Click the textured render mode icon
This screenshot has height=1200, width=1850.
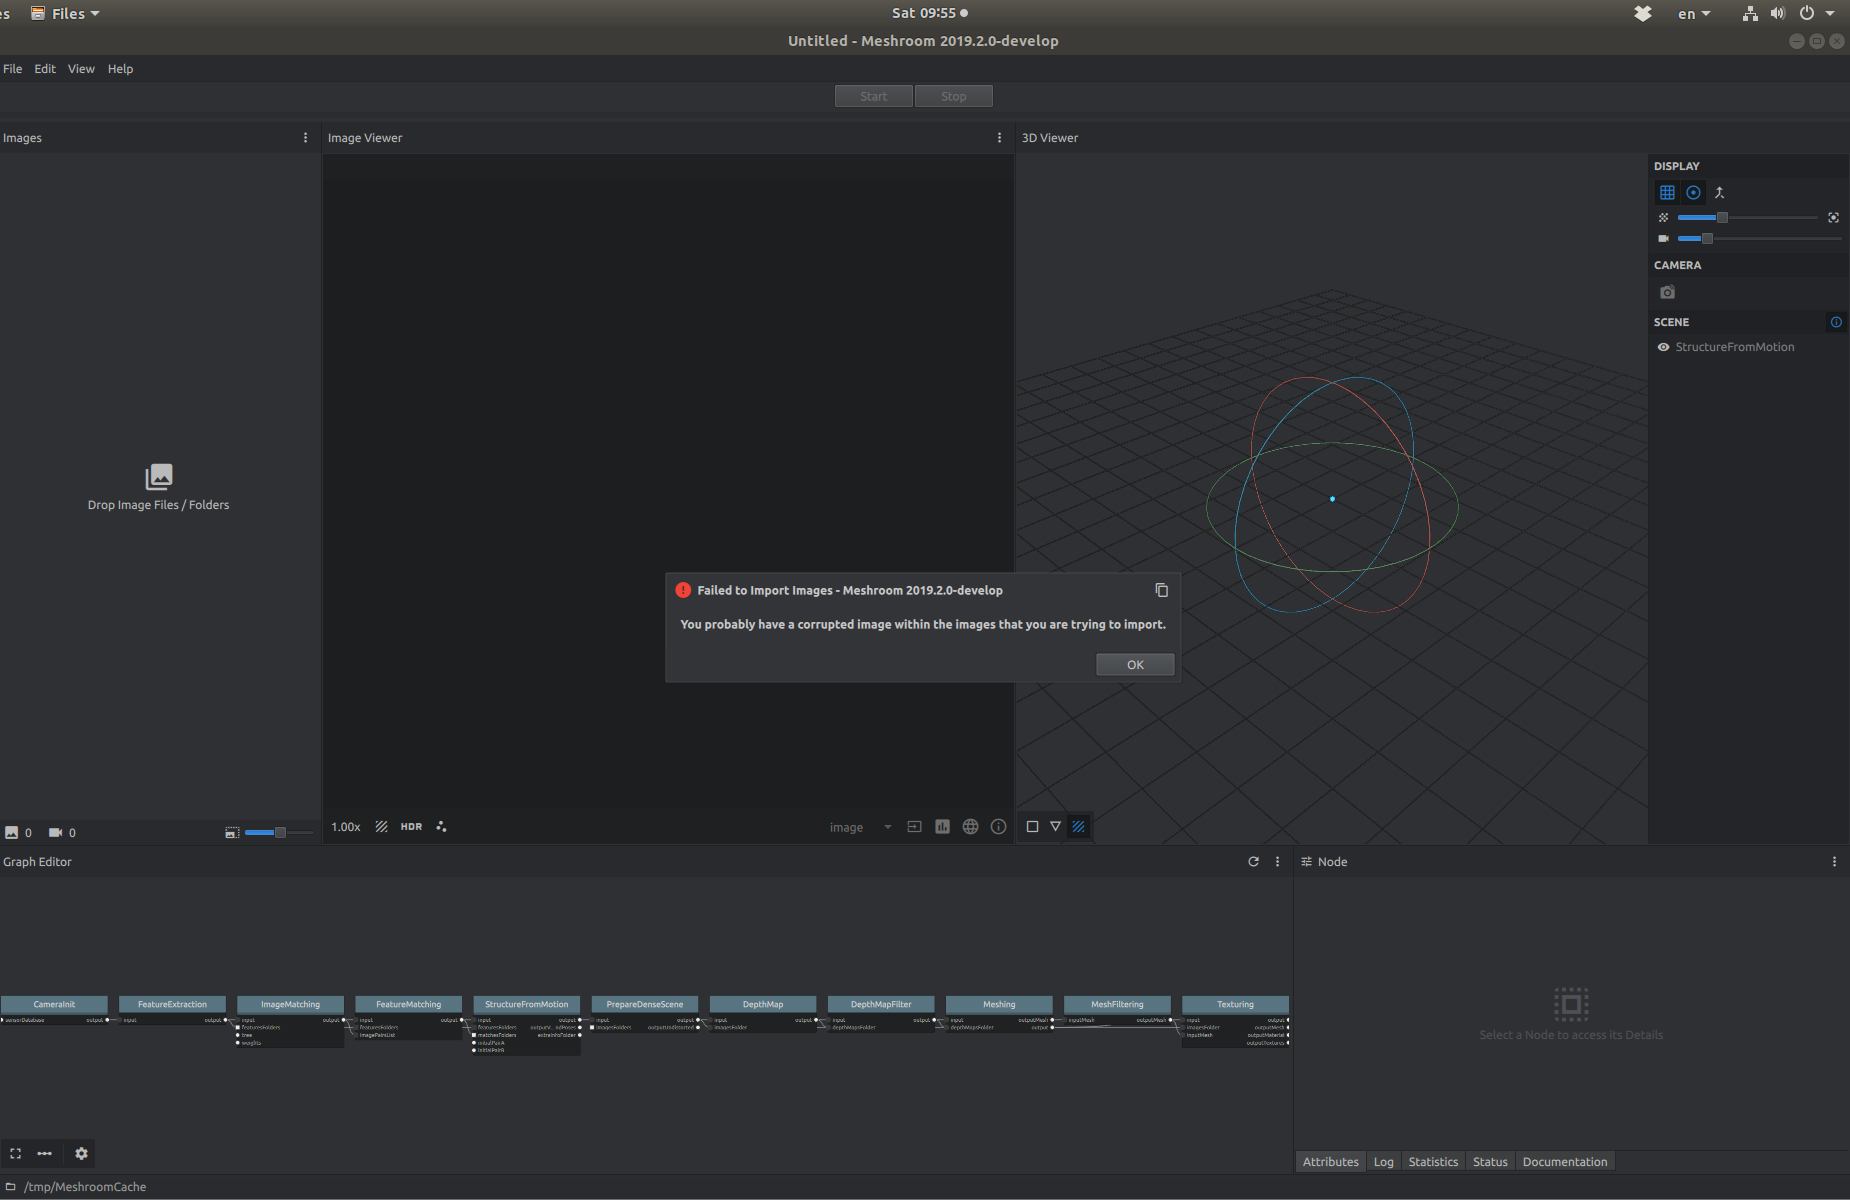point(1078,827)
